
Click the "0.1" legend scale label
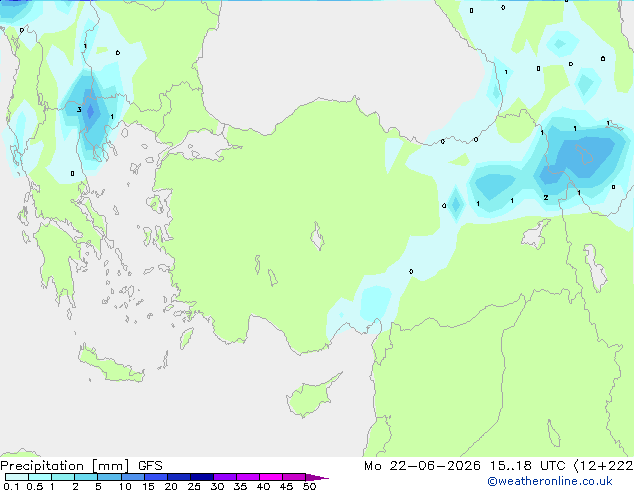12,486
